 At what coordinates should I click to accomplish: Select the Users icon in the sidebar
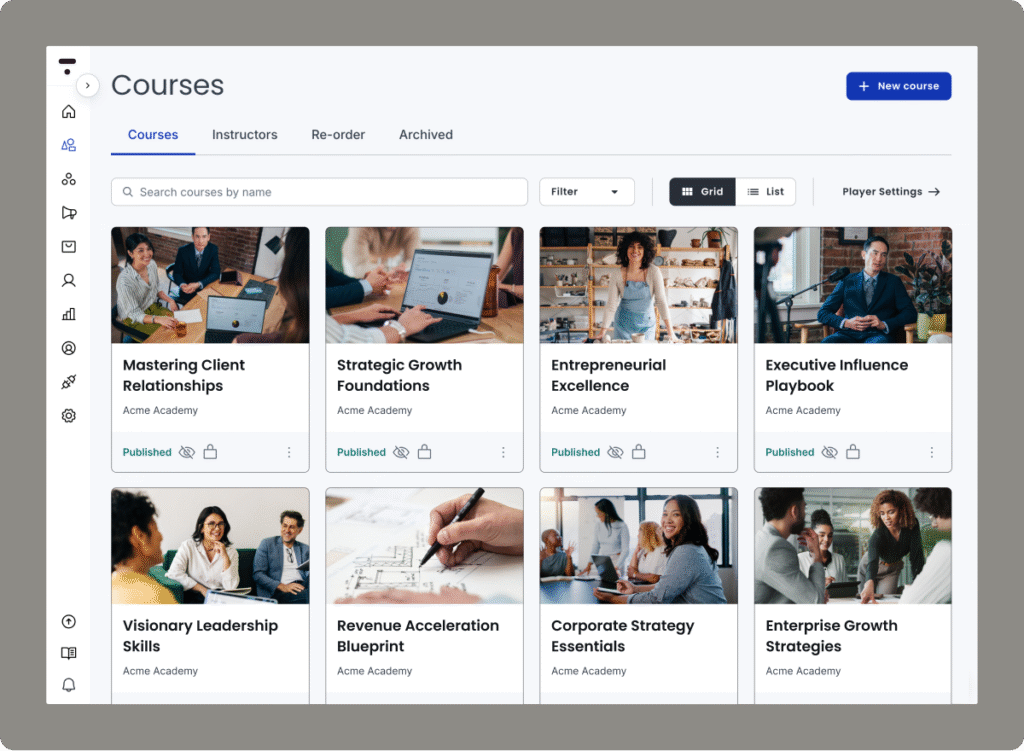tap(68, 145)
